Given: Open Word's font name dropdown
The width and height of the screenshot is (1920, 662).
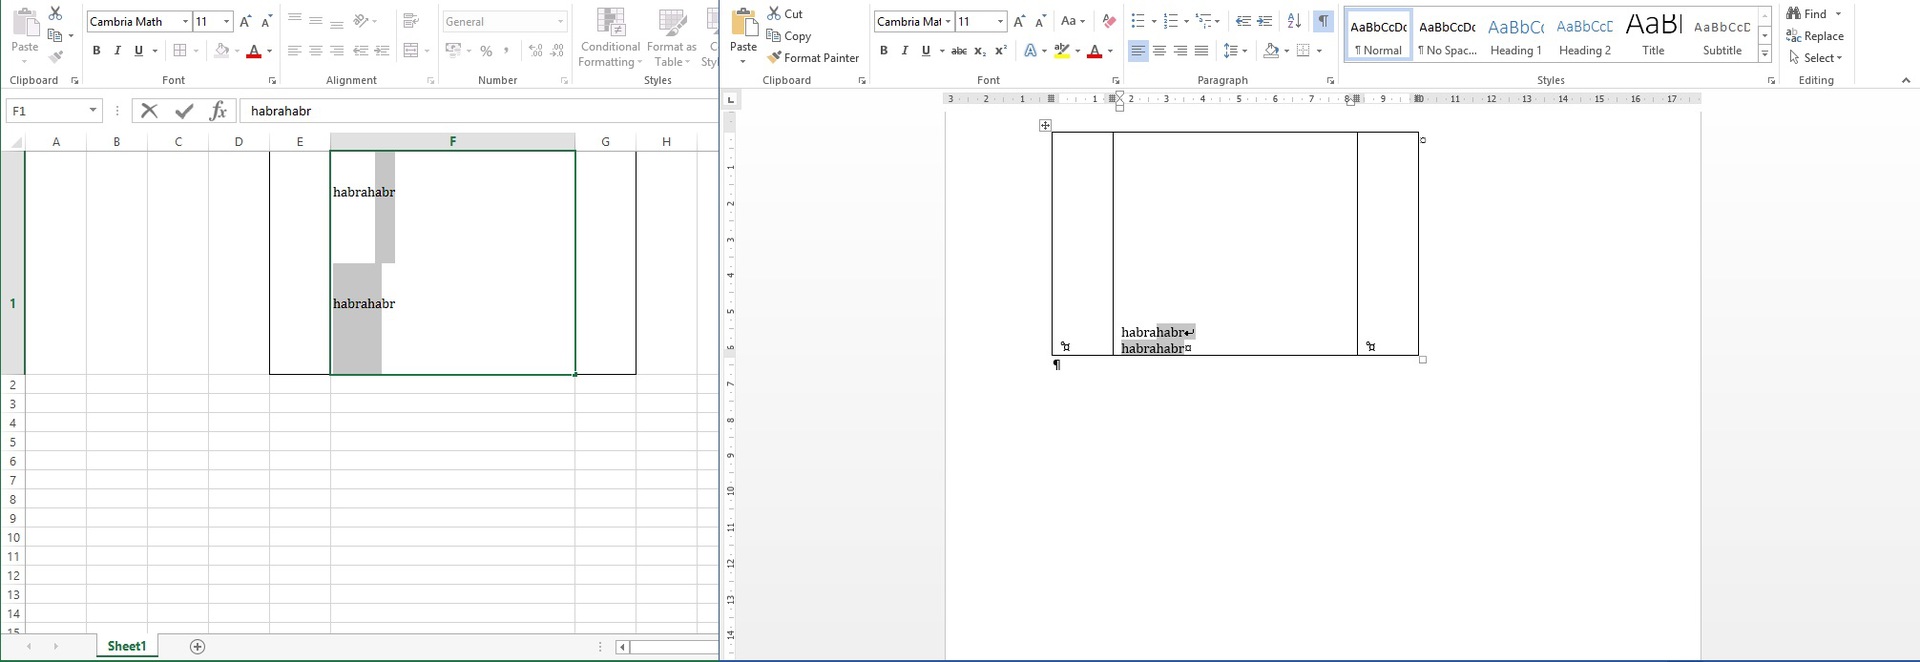Looking at the screenshot, I should [947, 21].
